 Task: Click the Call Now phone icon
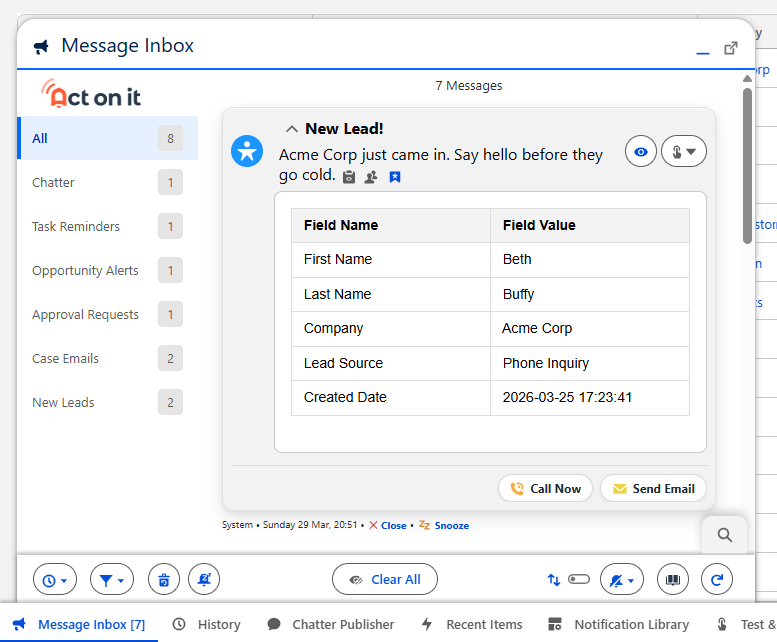(517, 488)
